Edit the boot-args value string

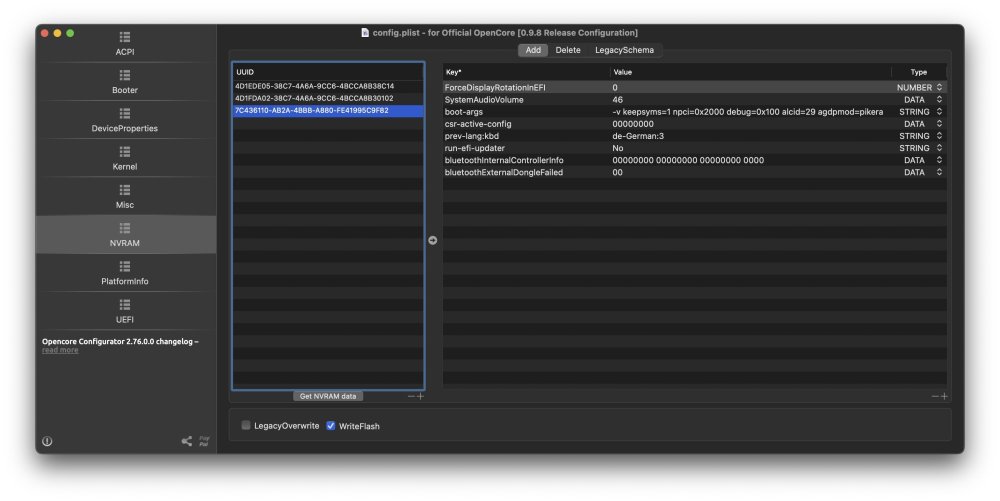click(747, 112)
